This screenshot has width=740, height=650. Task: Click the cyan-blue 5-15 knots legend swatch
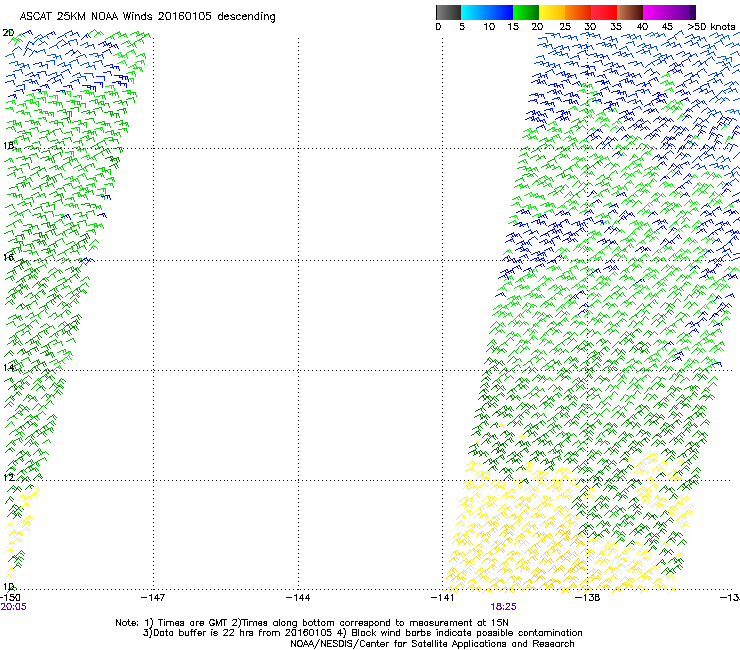tap(487, 12)
